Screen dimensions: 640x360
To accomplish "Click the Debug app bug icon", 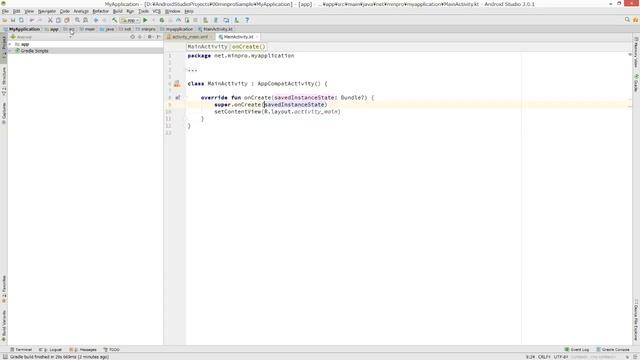I will click(x=162, y=20).
